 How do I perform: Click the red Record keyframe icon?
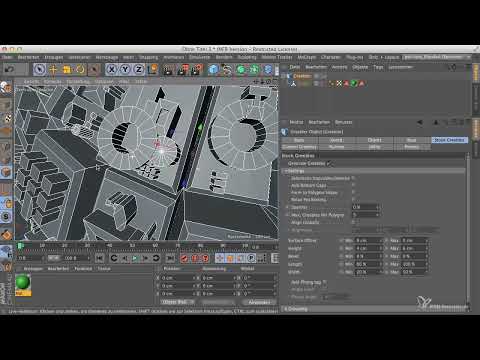tap(184, 258)
